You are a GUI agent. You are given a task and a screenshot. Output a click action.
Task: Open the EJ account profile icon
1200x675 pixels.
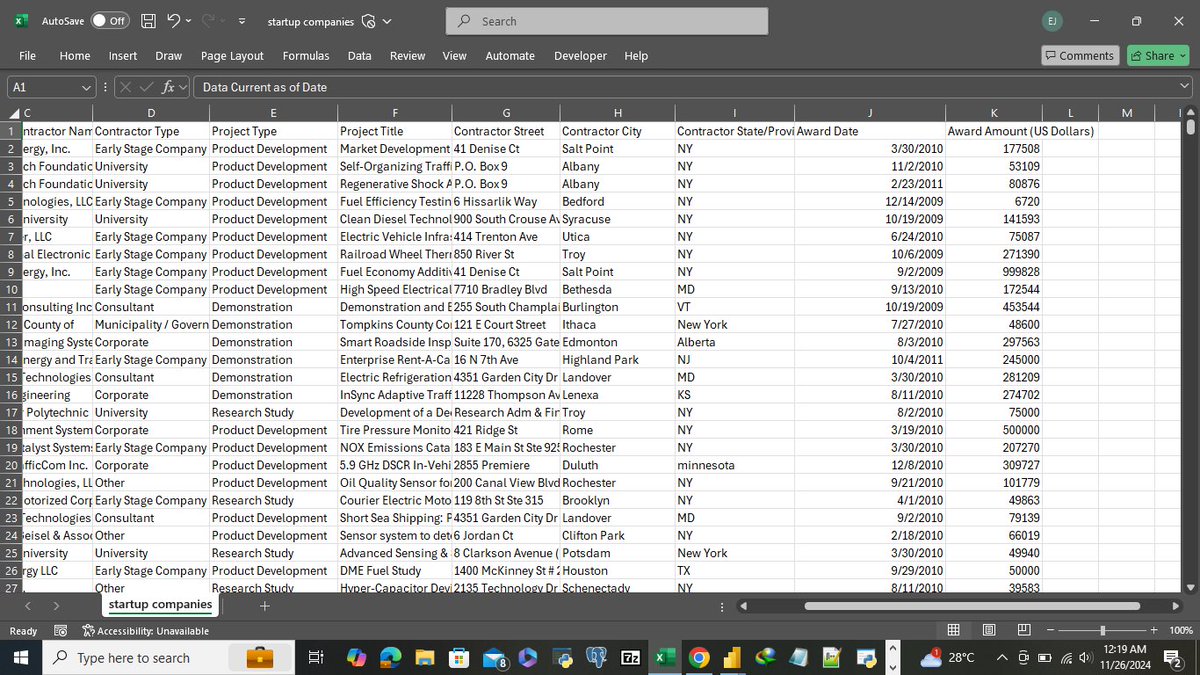tap(1052, 21)
